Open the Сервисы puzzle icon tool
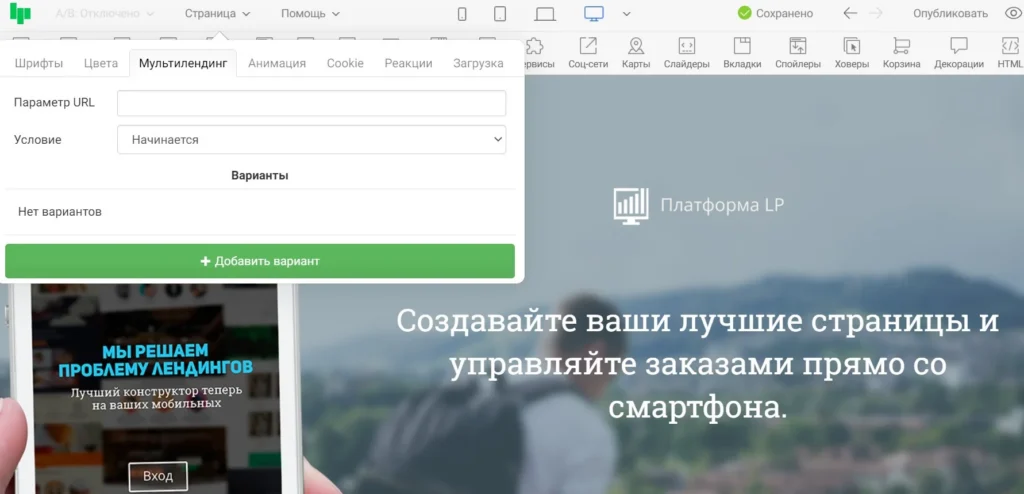 (535, 54)
